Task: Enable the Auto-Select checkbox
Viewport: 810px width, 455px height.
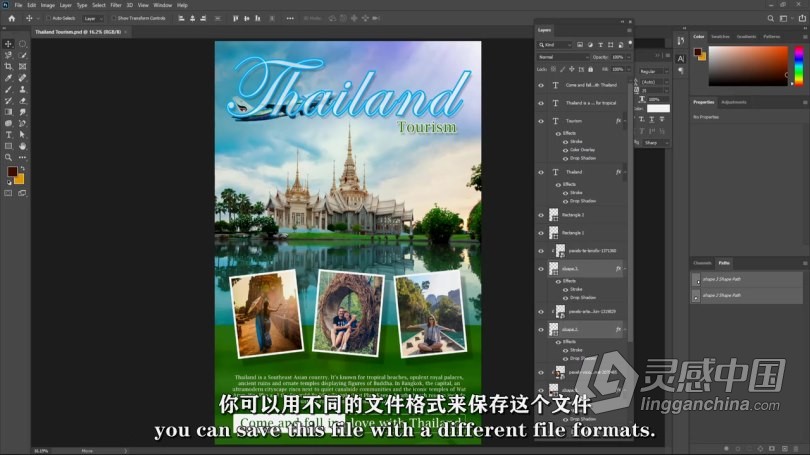Action: [49, 18]
